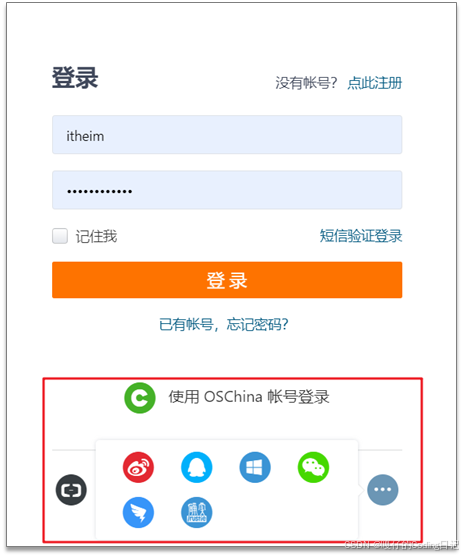
Task: Follow the 已有帐号，忘记密码? link
Action: click(x=224, y=324)
